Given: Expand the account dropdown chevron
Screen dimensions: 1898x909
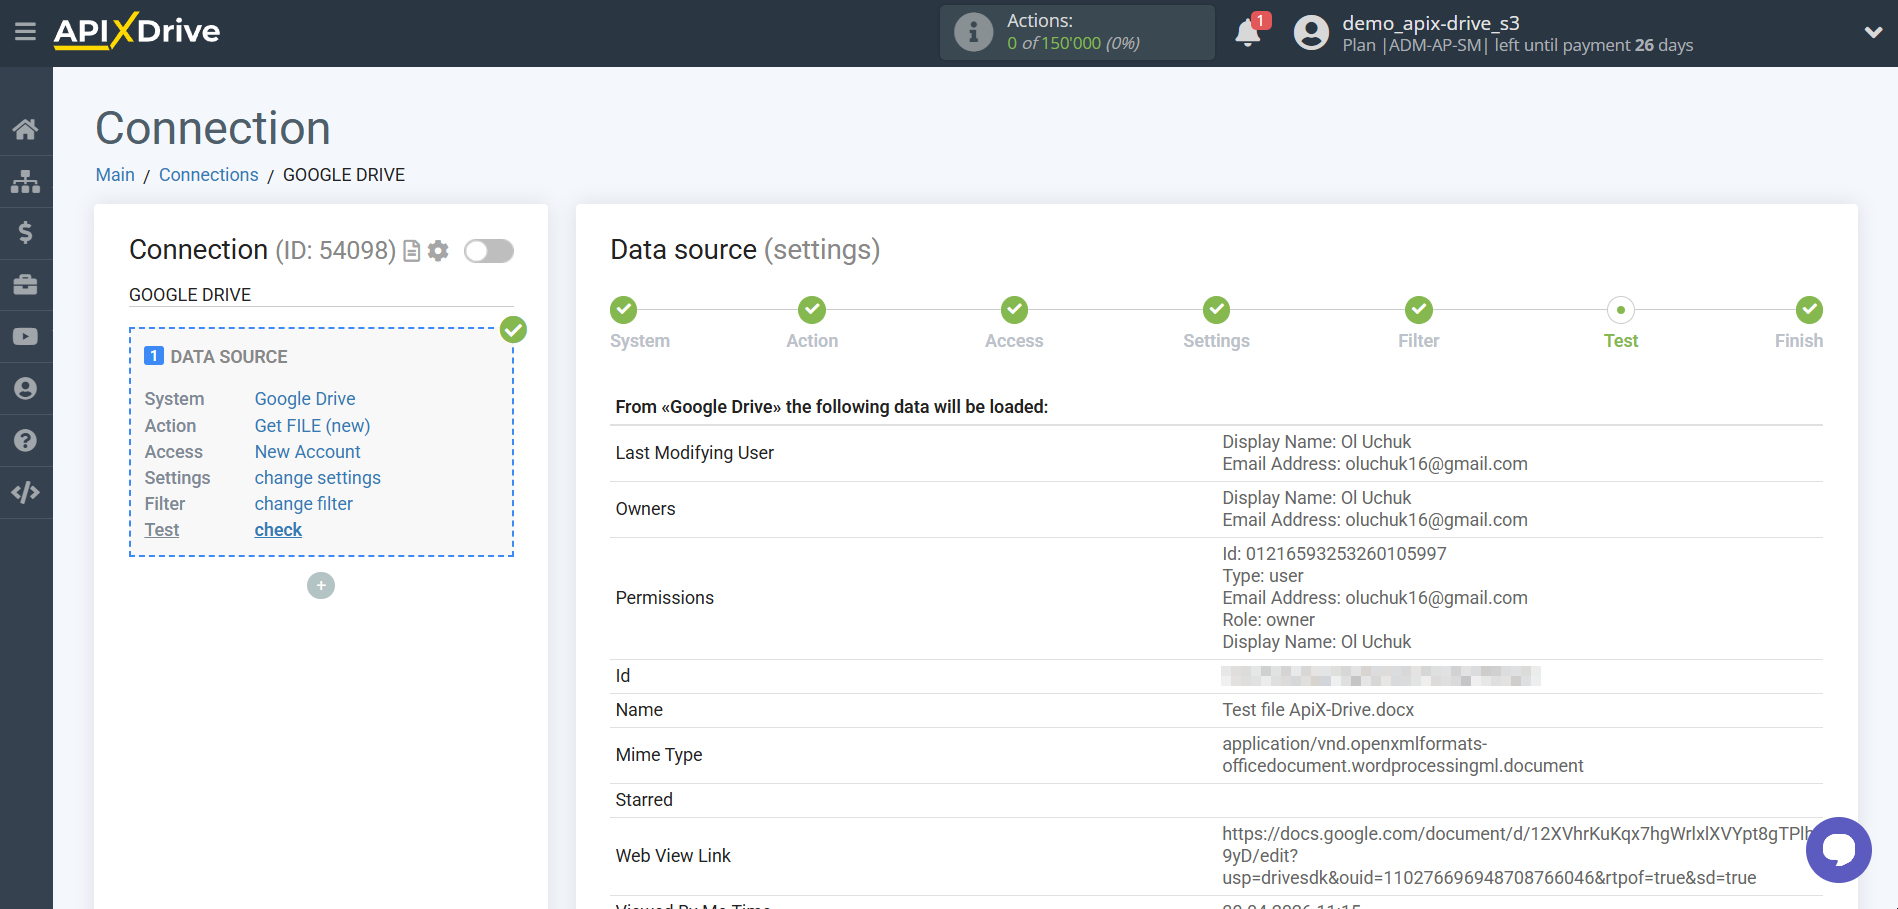Looking at the screenshot, I should click(x=1873, y=32).
